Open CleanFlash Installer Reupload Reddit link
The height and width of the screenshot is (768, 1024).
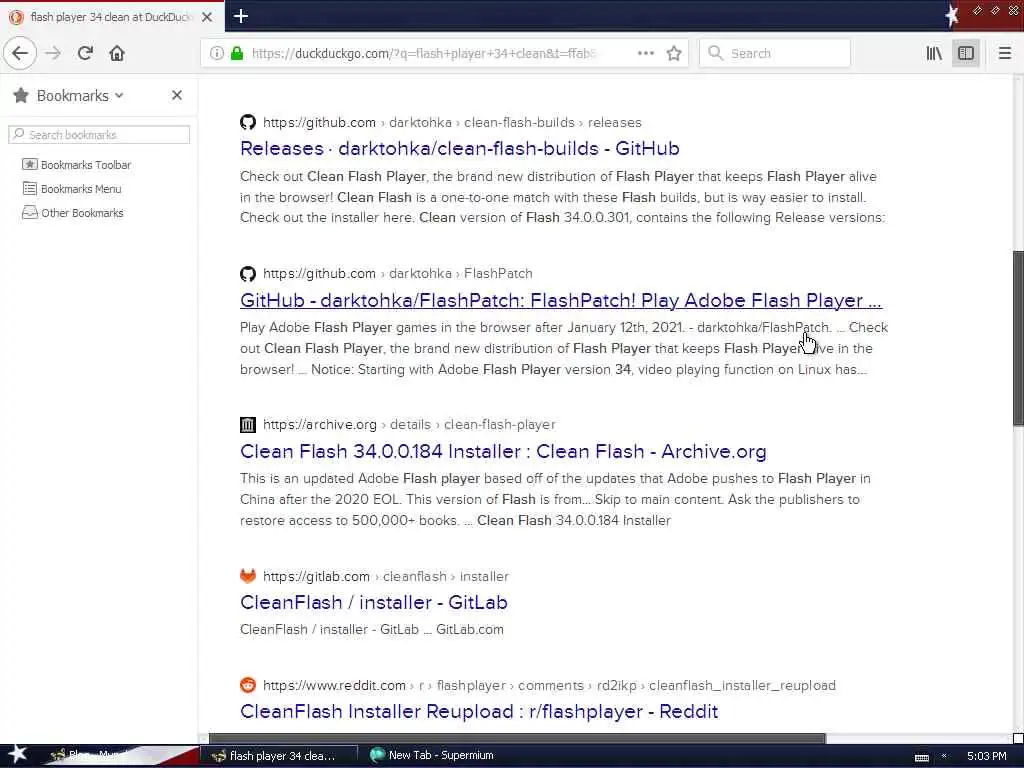point(479,711)
